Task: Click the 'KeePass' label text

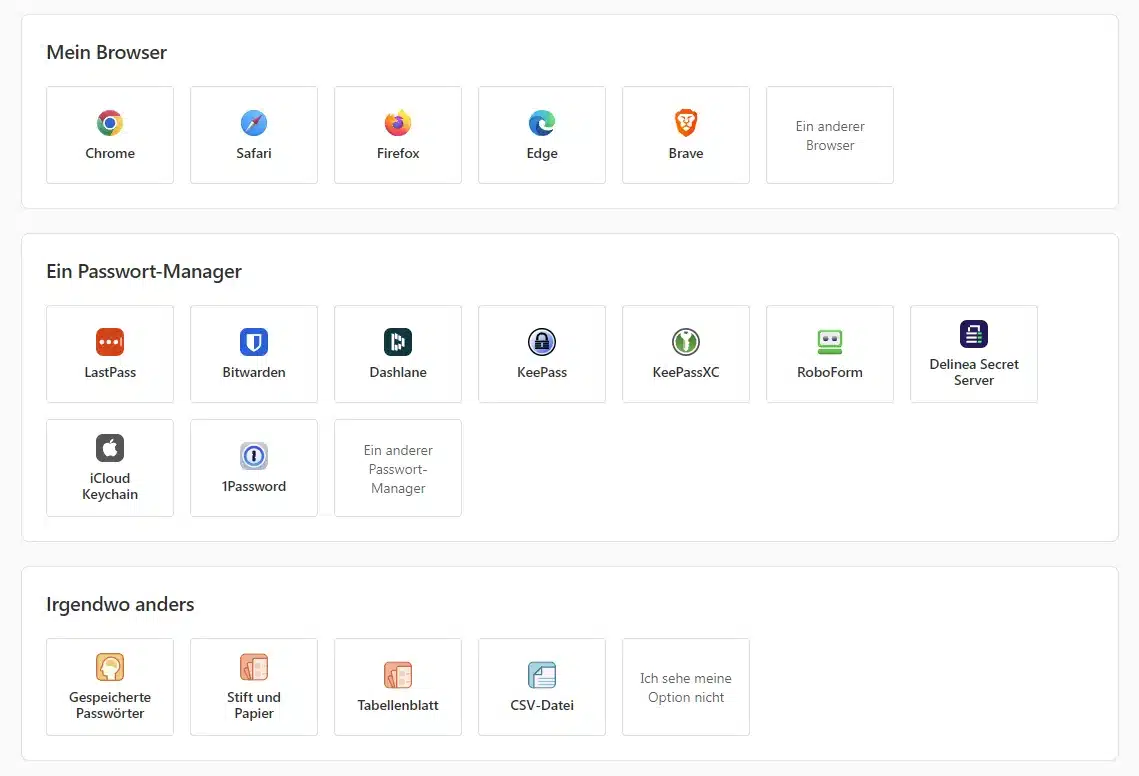Action: pyautogui.click(x=542, y=372)
